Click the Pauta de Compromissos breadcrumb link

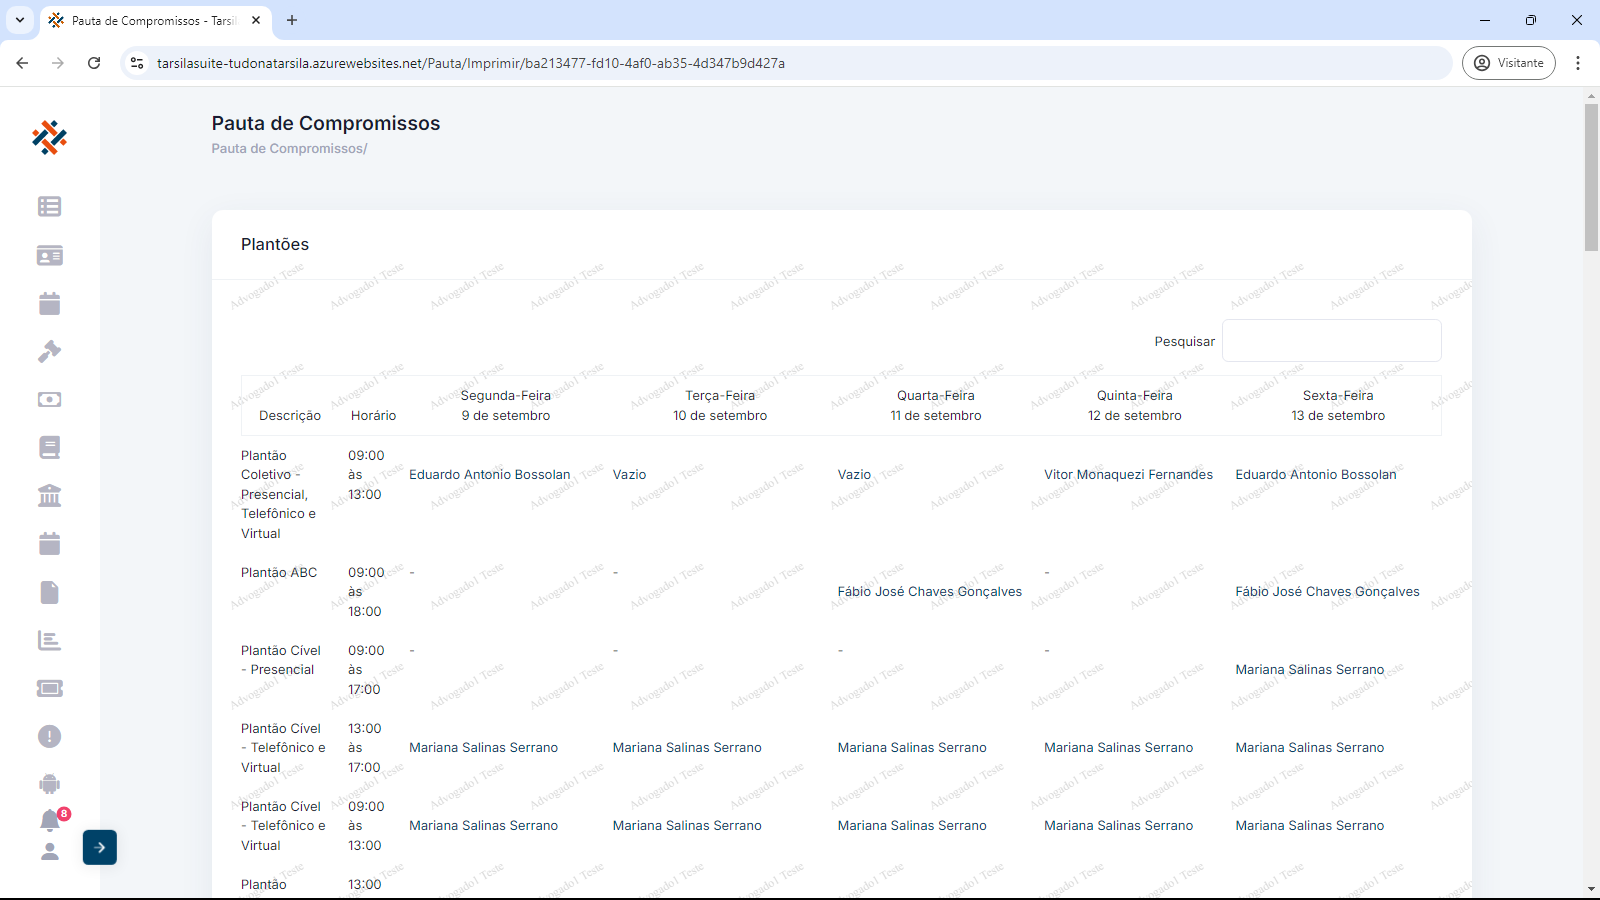288,149
